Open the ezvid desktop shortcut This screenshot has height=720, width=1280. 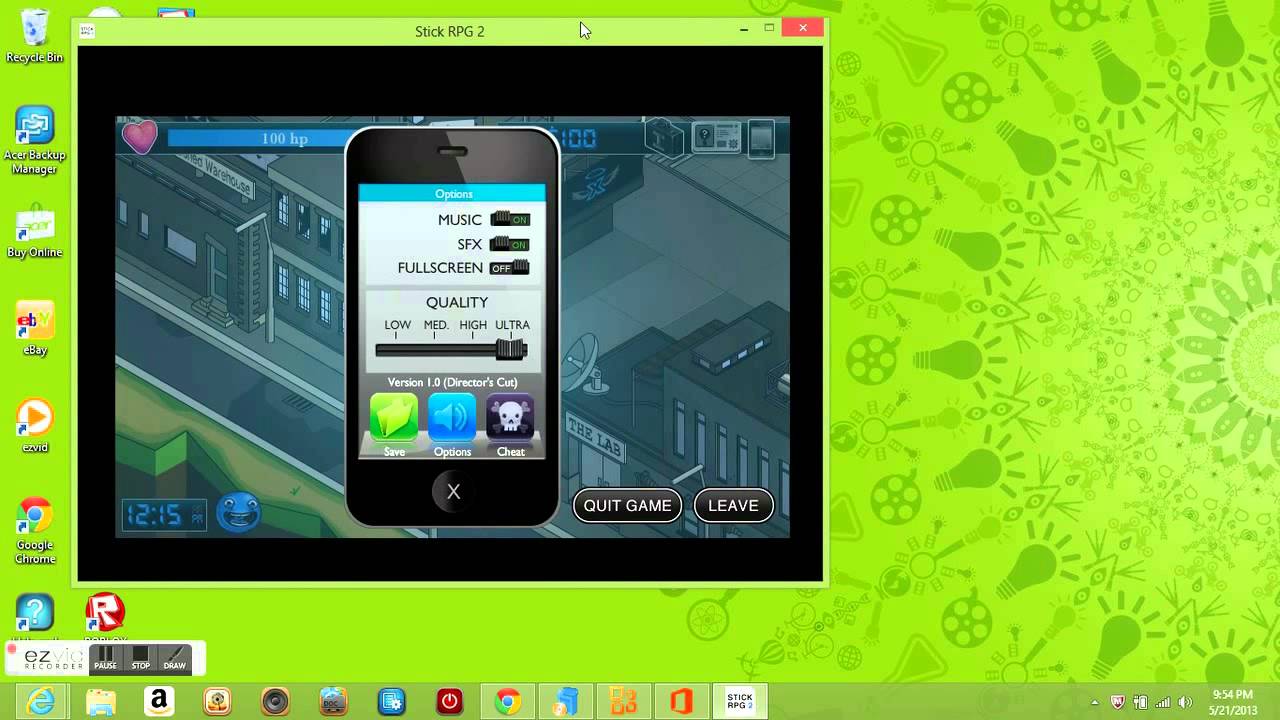tap(35, 427)
